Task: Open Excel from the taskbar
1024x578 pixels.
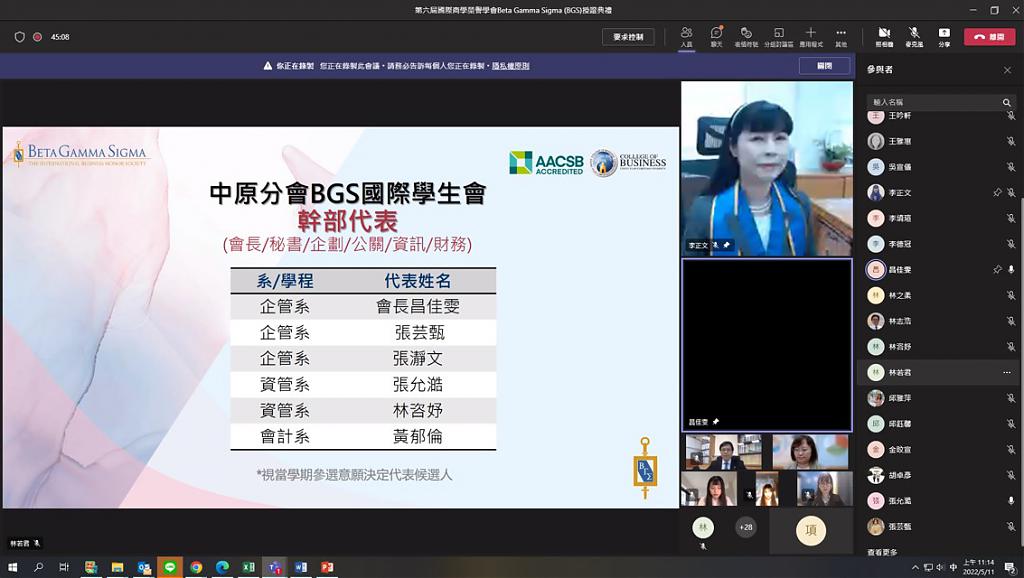Action: (x=248, y=567)
